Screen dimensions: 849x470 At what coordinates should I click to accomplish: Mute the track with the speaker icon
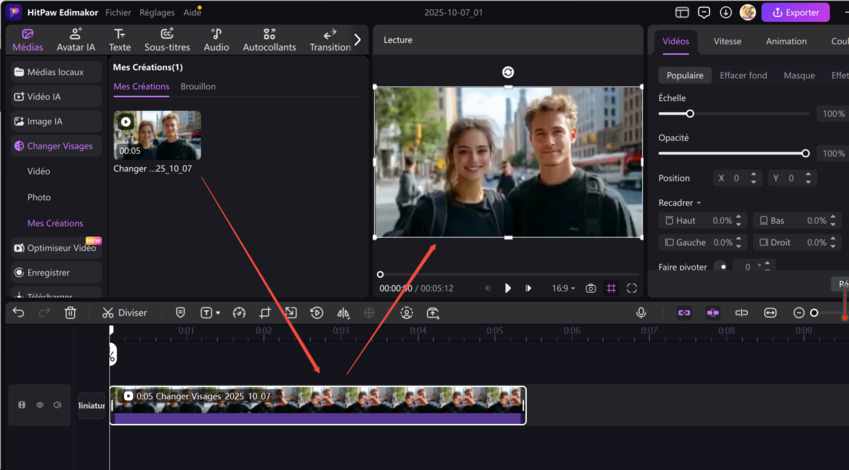(57, 405)
